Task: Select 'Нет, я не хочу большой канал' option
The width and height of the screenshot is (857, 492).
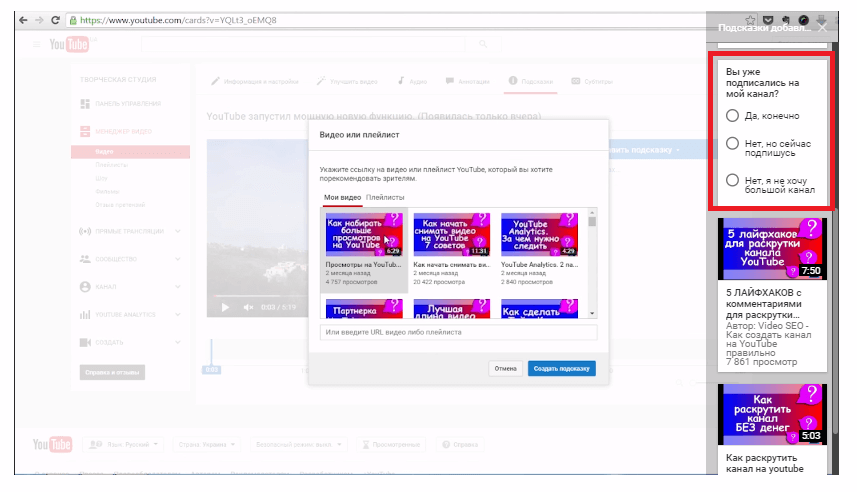Action: (x=733, y=180)
